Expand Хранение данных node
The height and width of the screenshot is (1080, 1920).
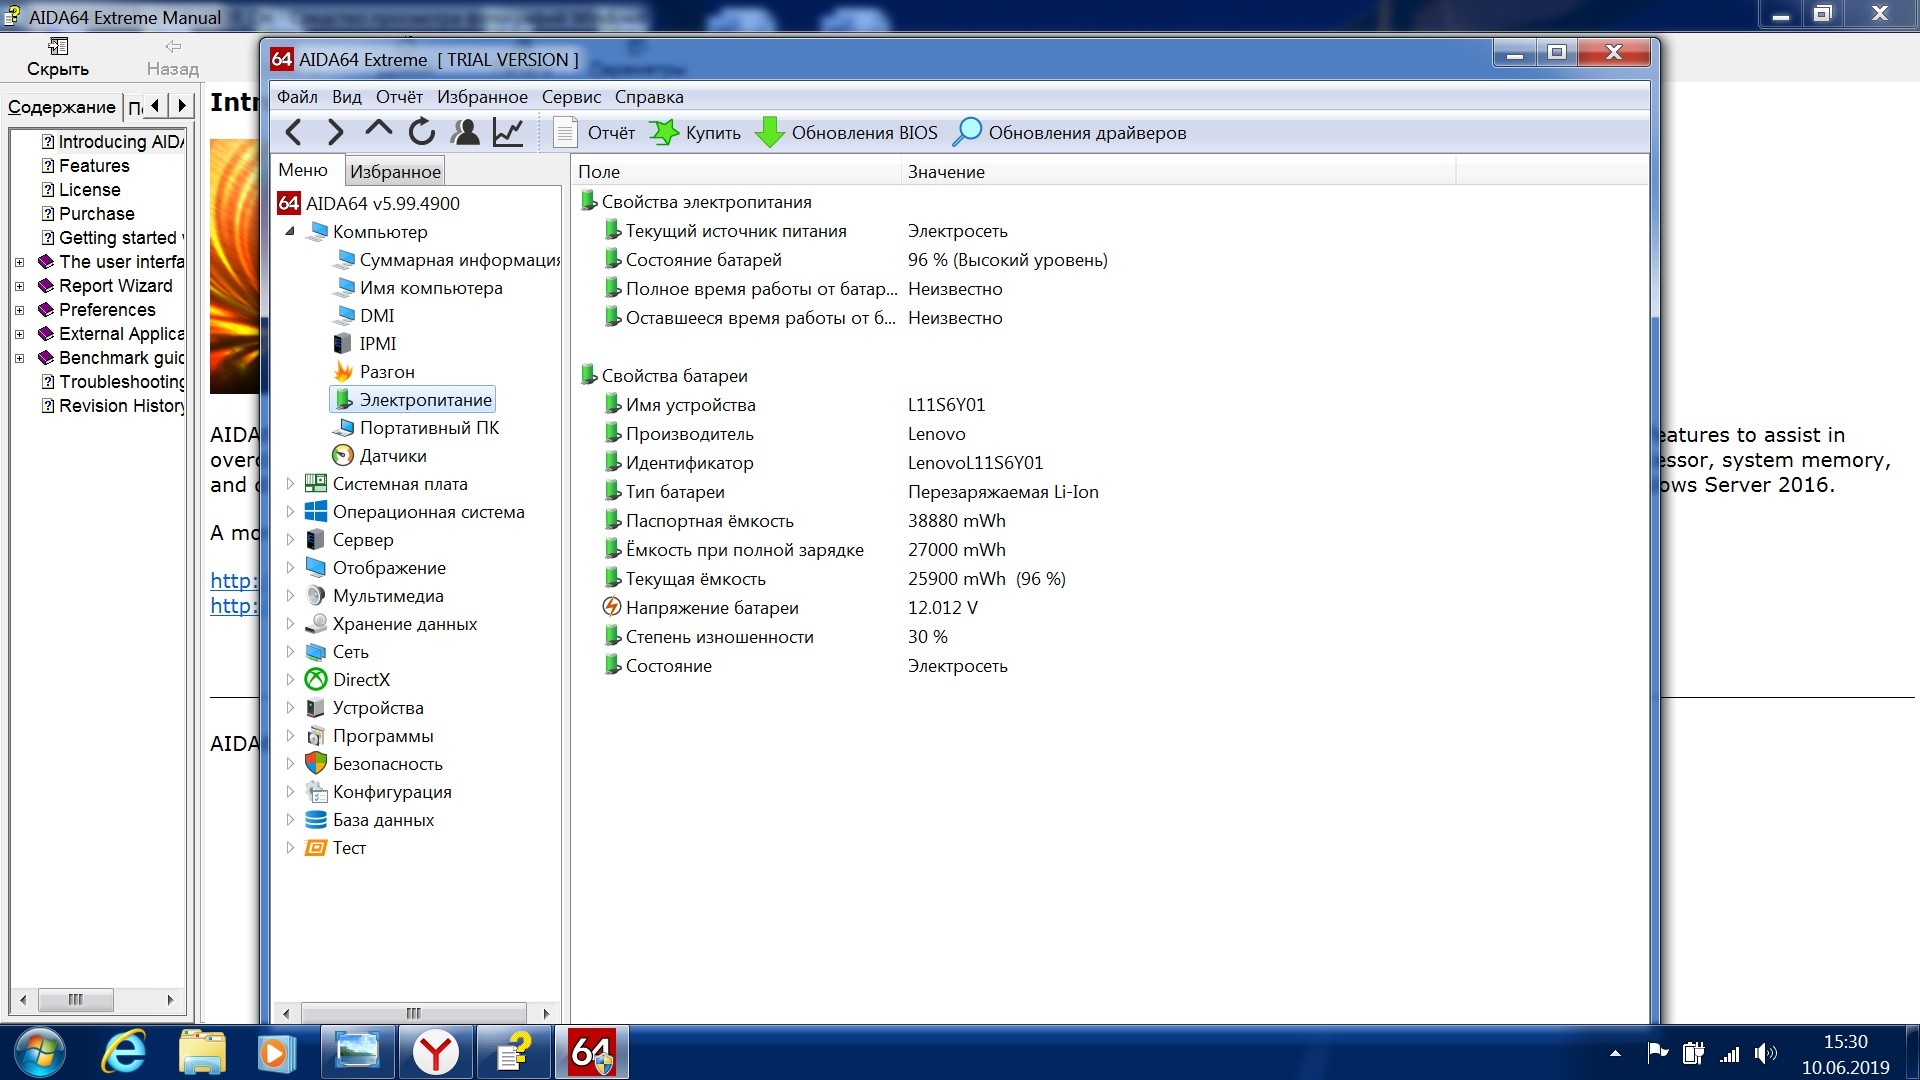[290, 623]
